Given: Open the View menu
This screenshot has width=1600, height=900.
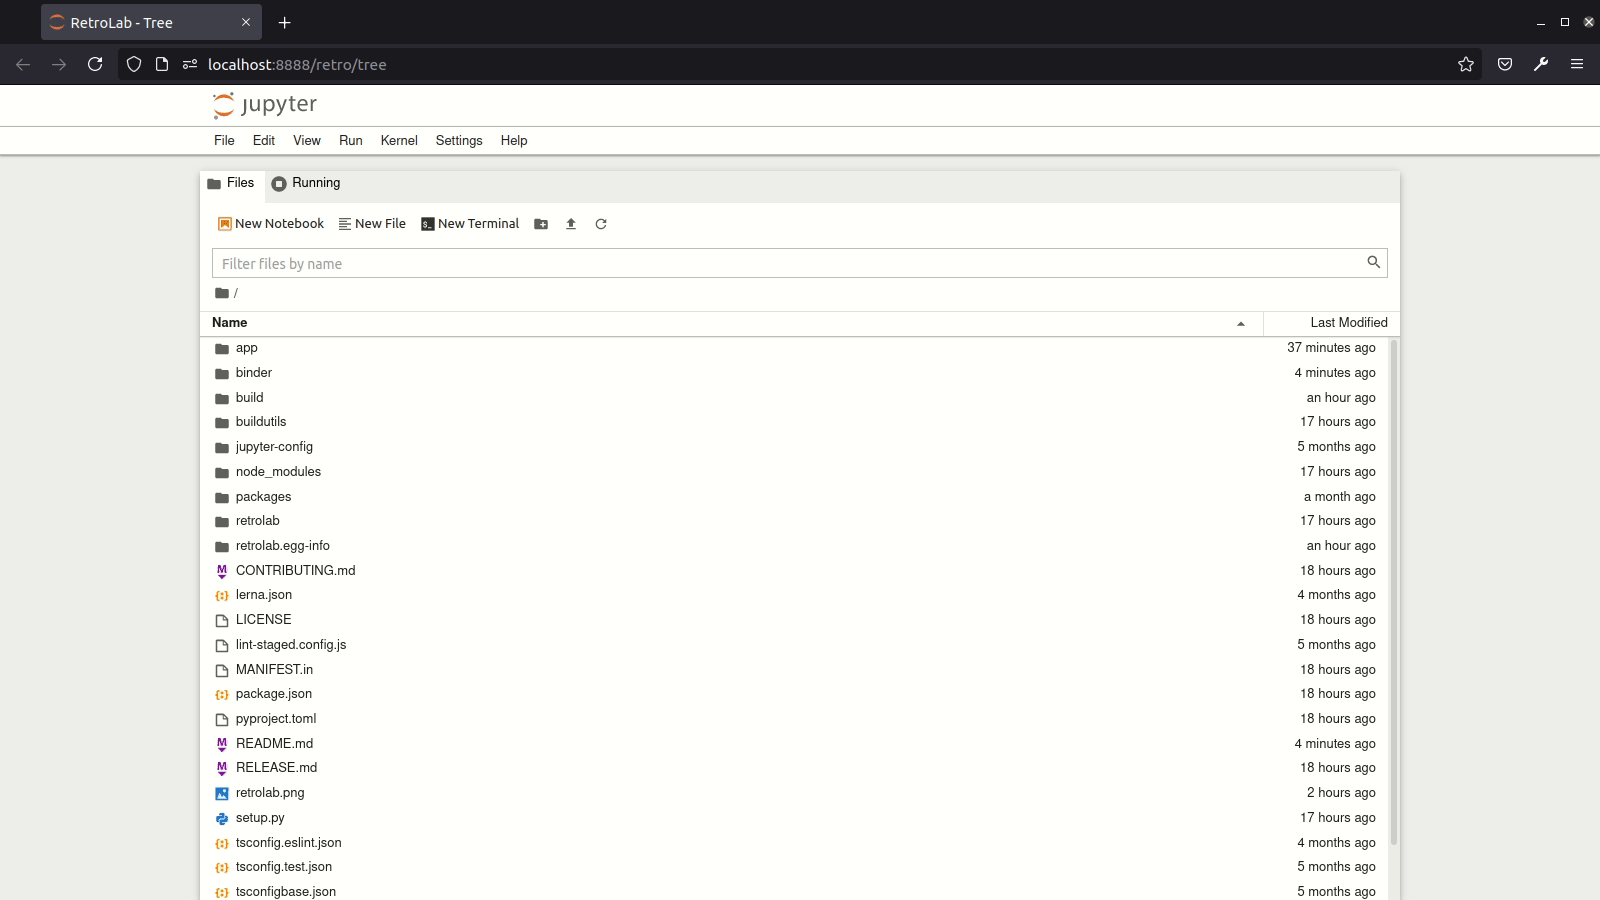Looking at the screenshot, I should (x=307, y=141).
